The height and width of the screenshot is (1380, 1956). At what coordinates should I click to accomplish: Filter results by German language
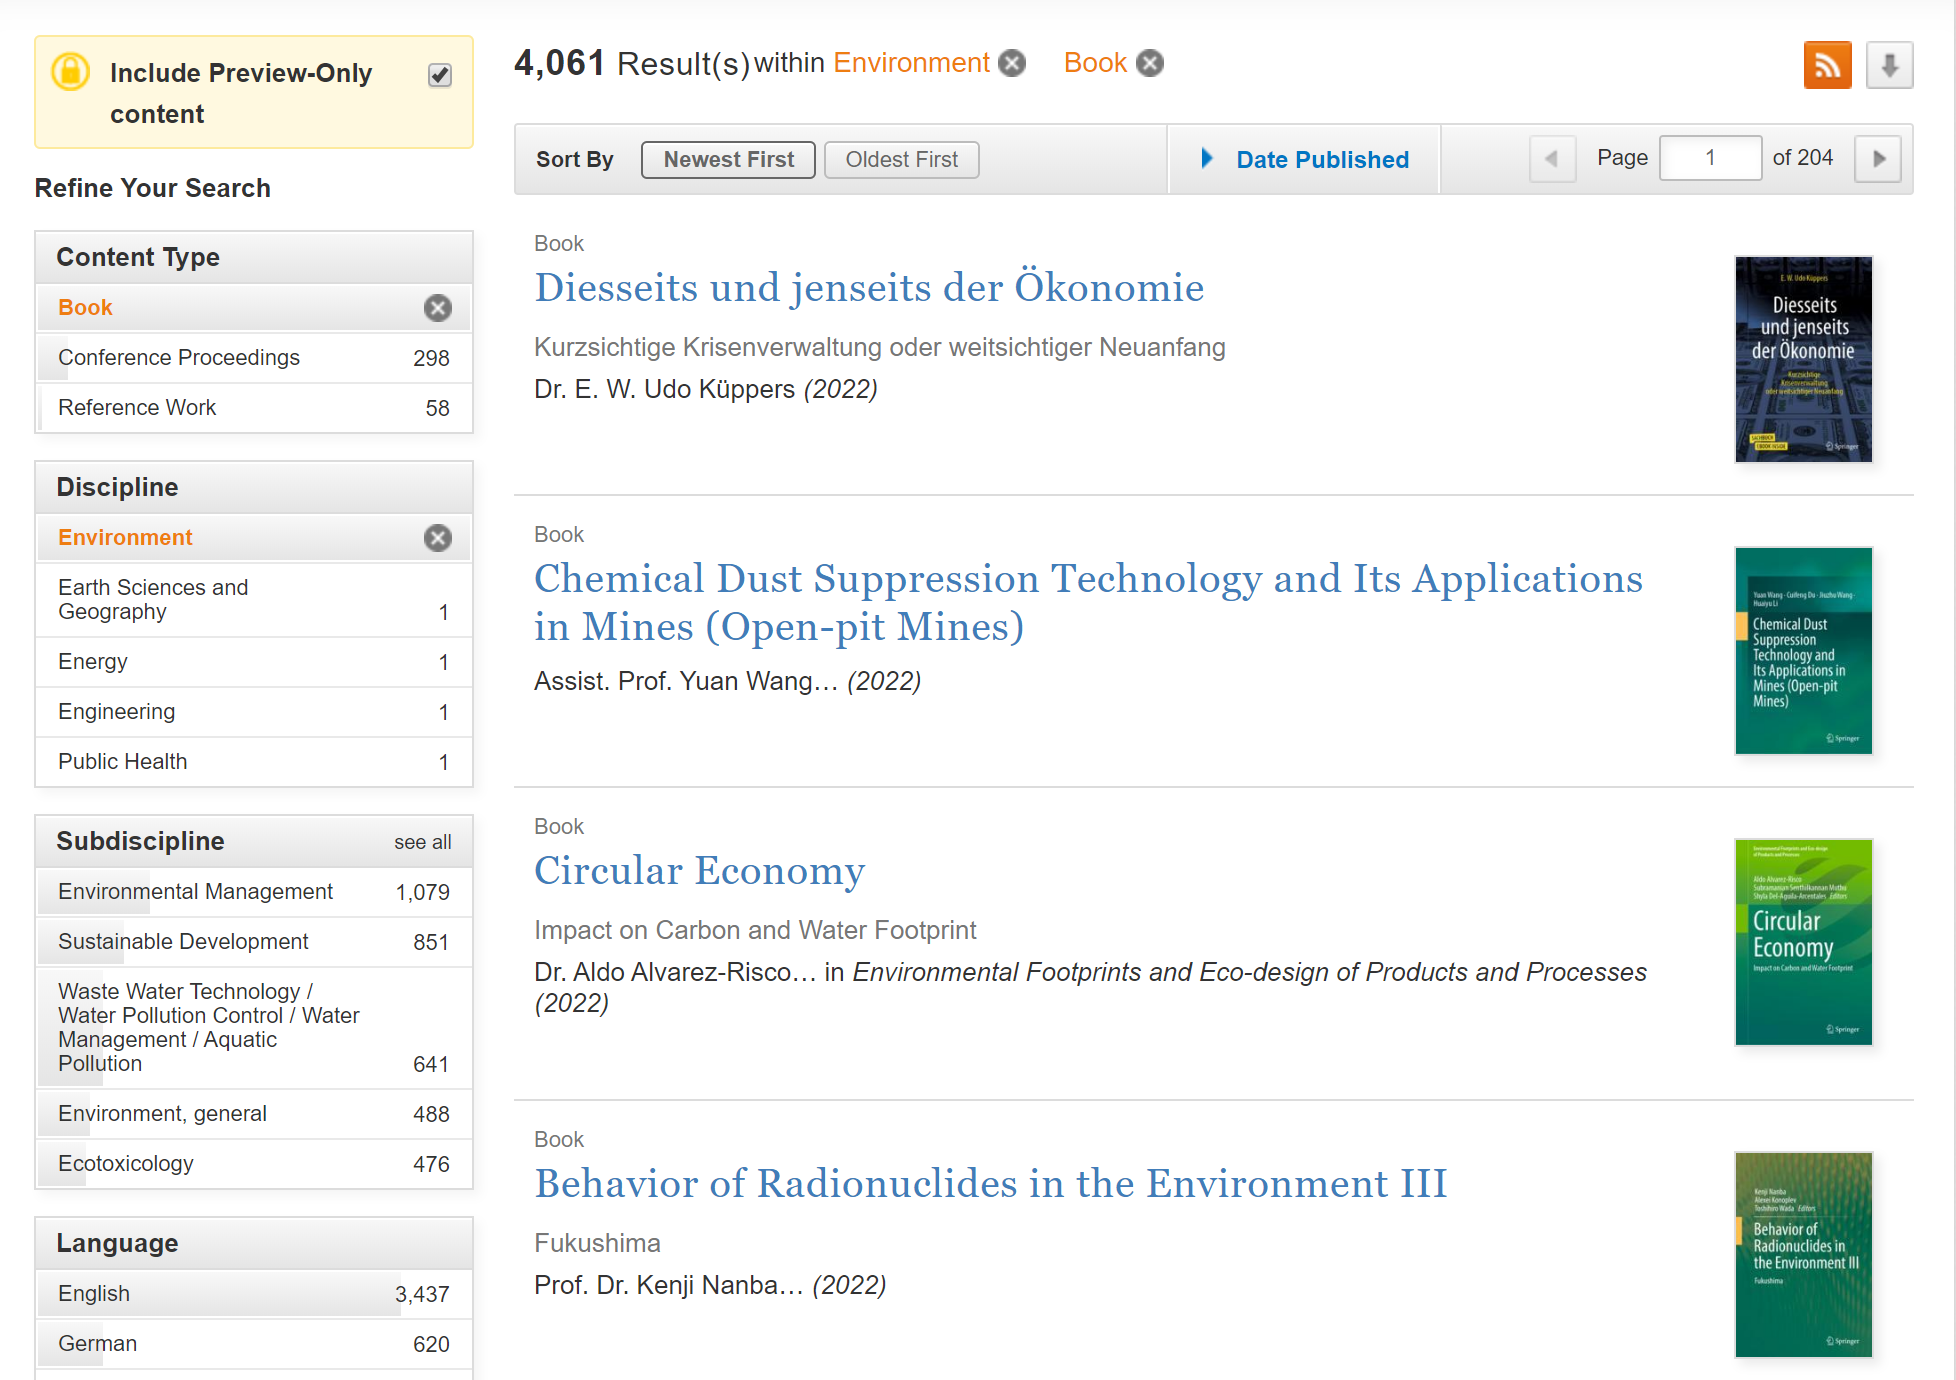(98, 1344)
